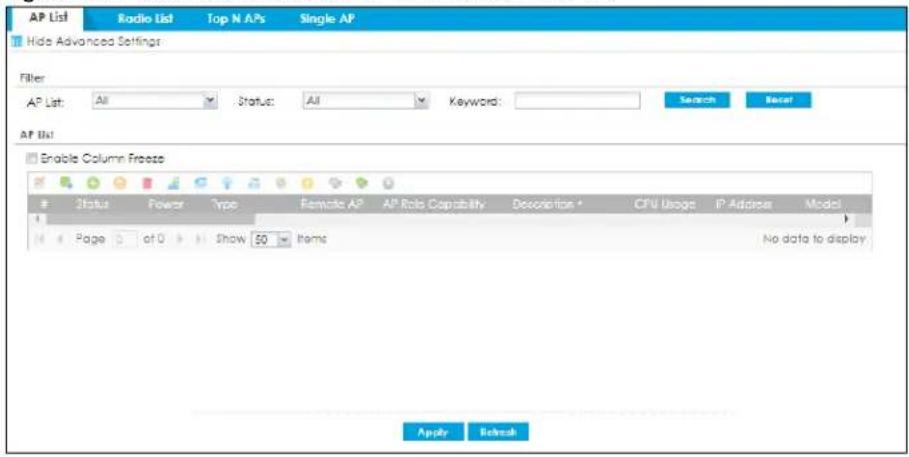Sort by the Description column header
This screenshot has width=909, height=457.
(x=547, y=204)
